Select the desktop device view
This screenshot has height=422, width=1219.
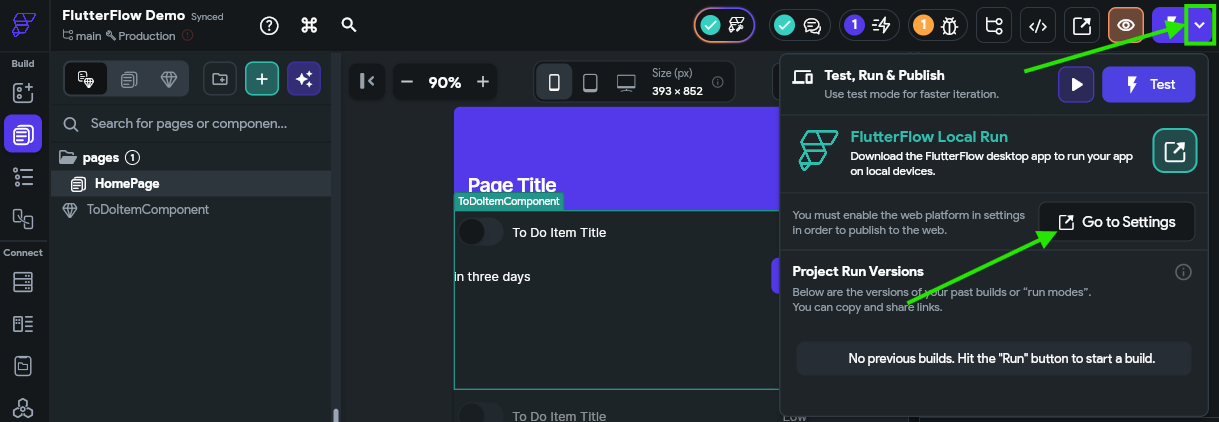click(626, 82)
